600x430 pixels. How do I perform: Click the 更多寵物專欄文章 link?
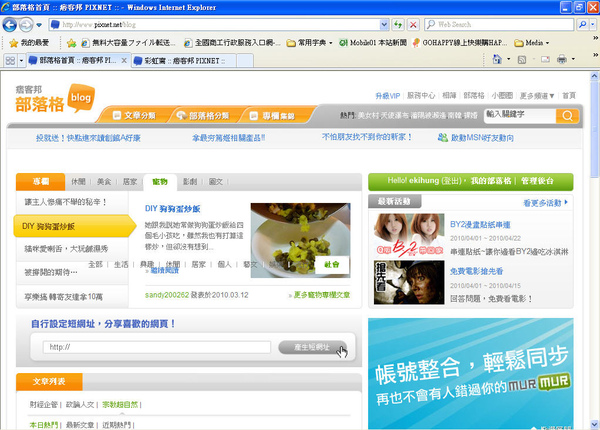[x=321, y=295]
